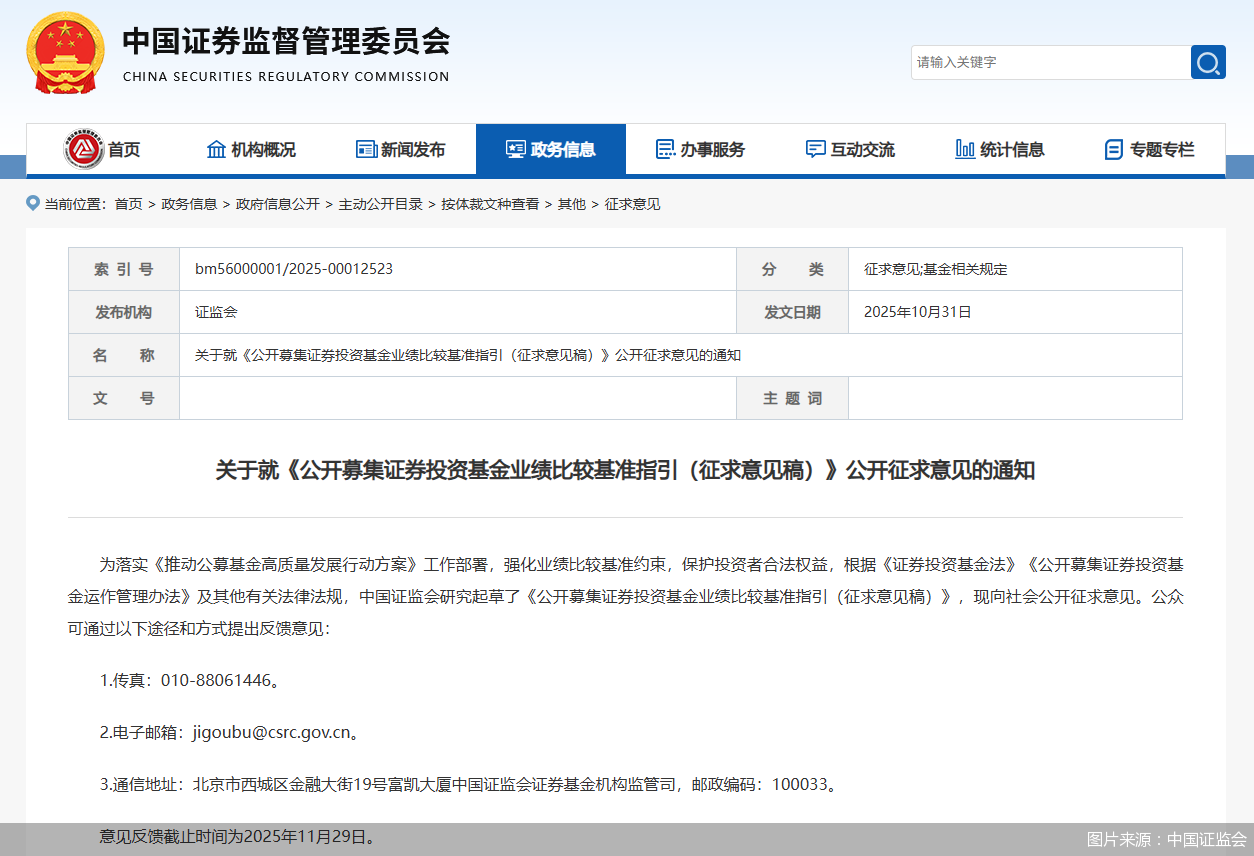This screenshot has width=1254, height=856.
Task: Click the monitor icon next to 政务信息
Action: click(516, 149)
